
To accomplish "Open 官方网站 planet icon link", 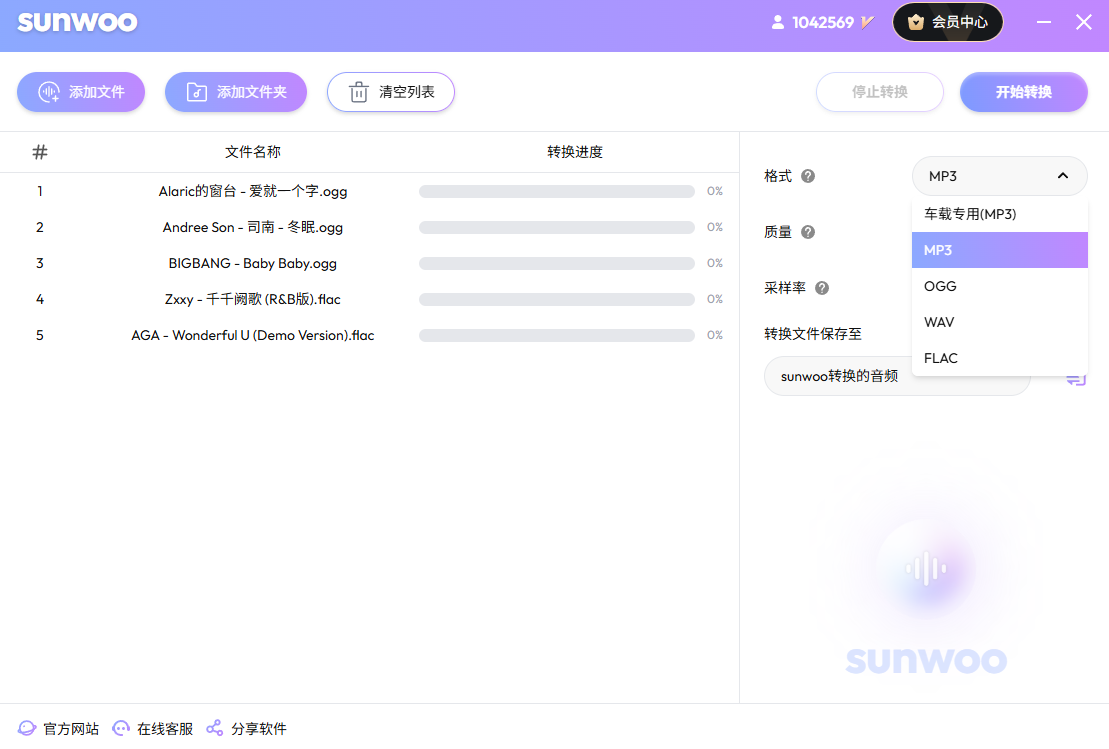I will [x=27, y=728].
